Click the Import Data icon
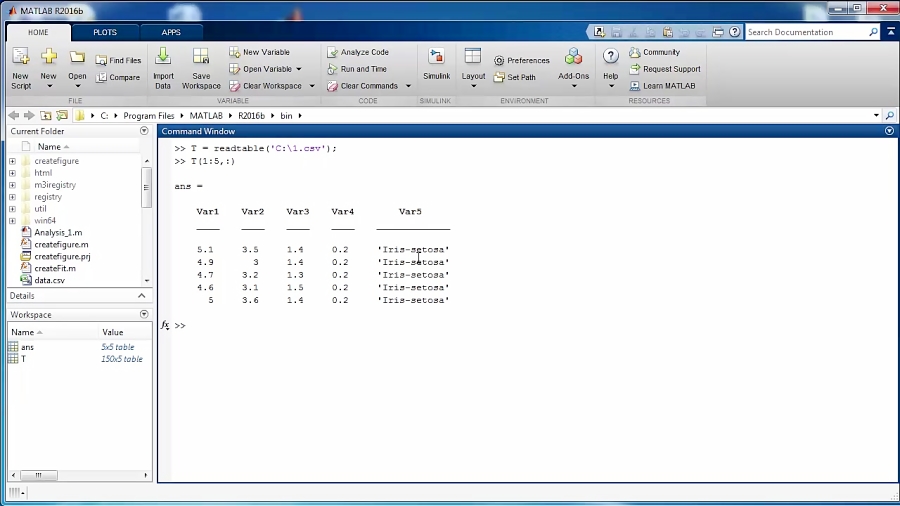This screenshot has width=900, height=506. point(163,57)
